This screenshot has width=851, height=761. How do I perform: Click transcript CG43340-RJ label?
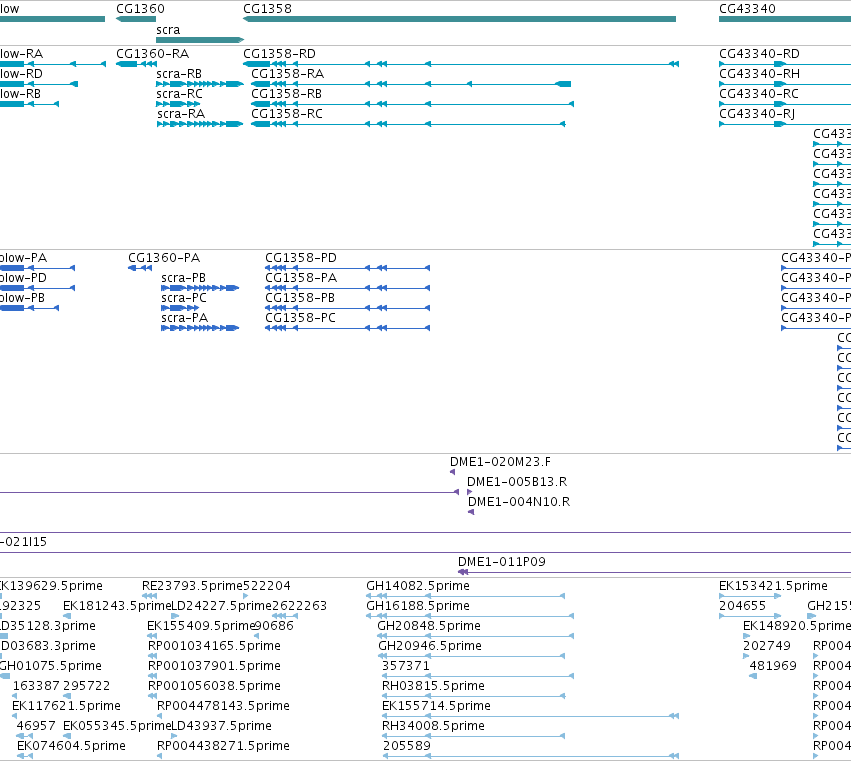pos(757,114)
